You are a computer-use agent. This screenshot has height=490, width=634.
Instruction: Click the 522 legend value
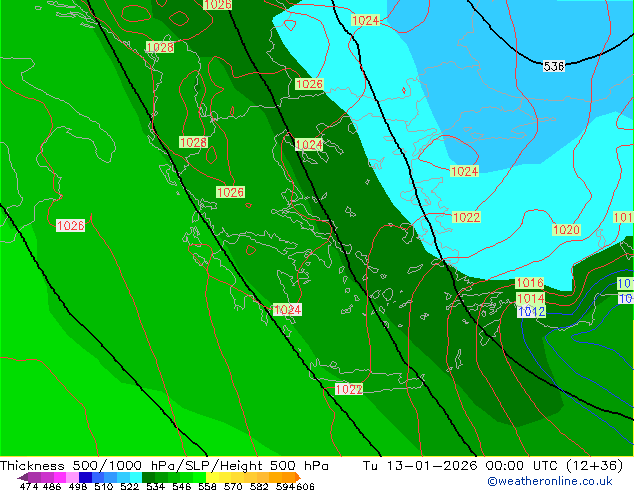click(x=129, y=486)
